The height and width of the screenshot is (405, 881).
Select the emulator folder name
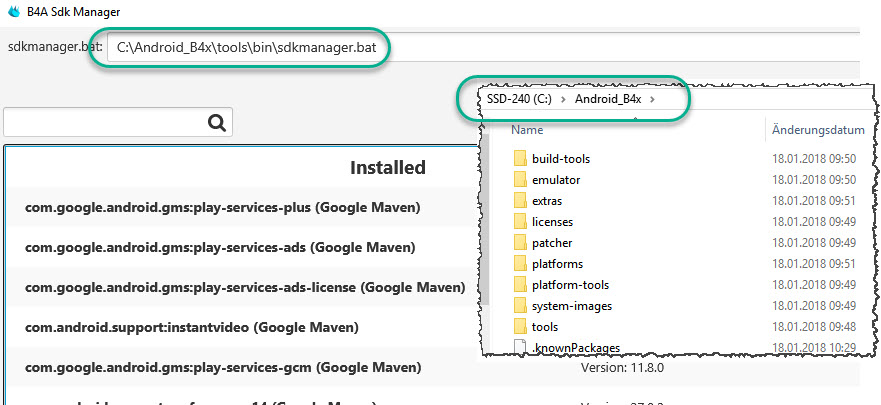point(556,180)
